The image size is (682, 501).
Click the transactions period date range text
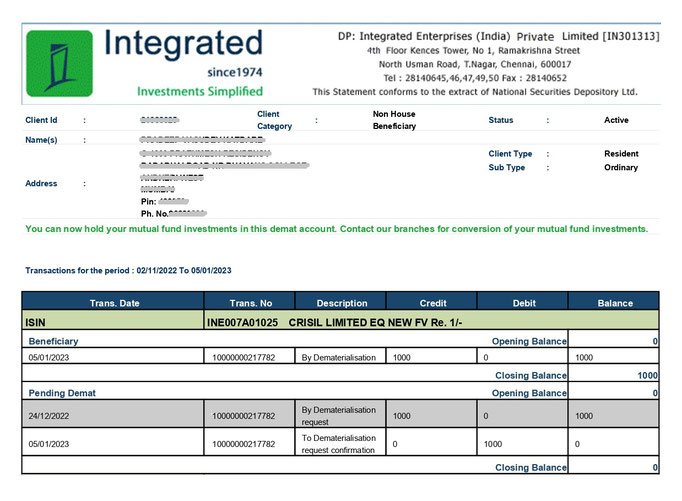click(x=128, y=271)
